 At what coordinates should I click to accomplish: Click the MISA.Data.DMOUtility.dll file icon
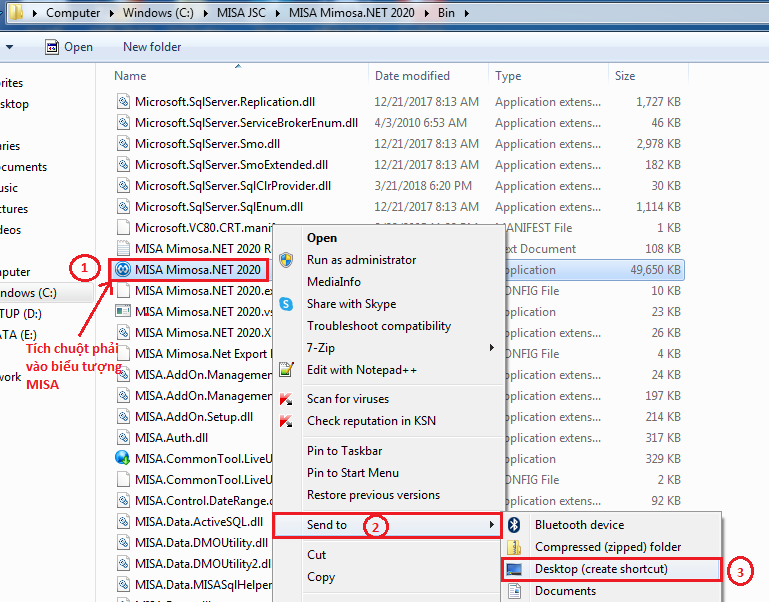pyautogui.click(x=123, y=543)
